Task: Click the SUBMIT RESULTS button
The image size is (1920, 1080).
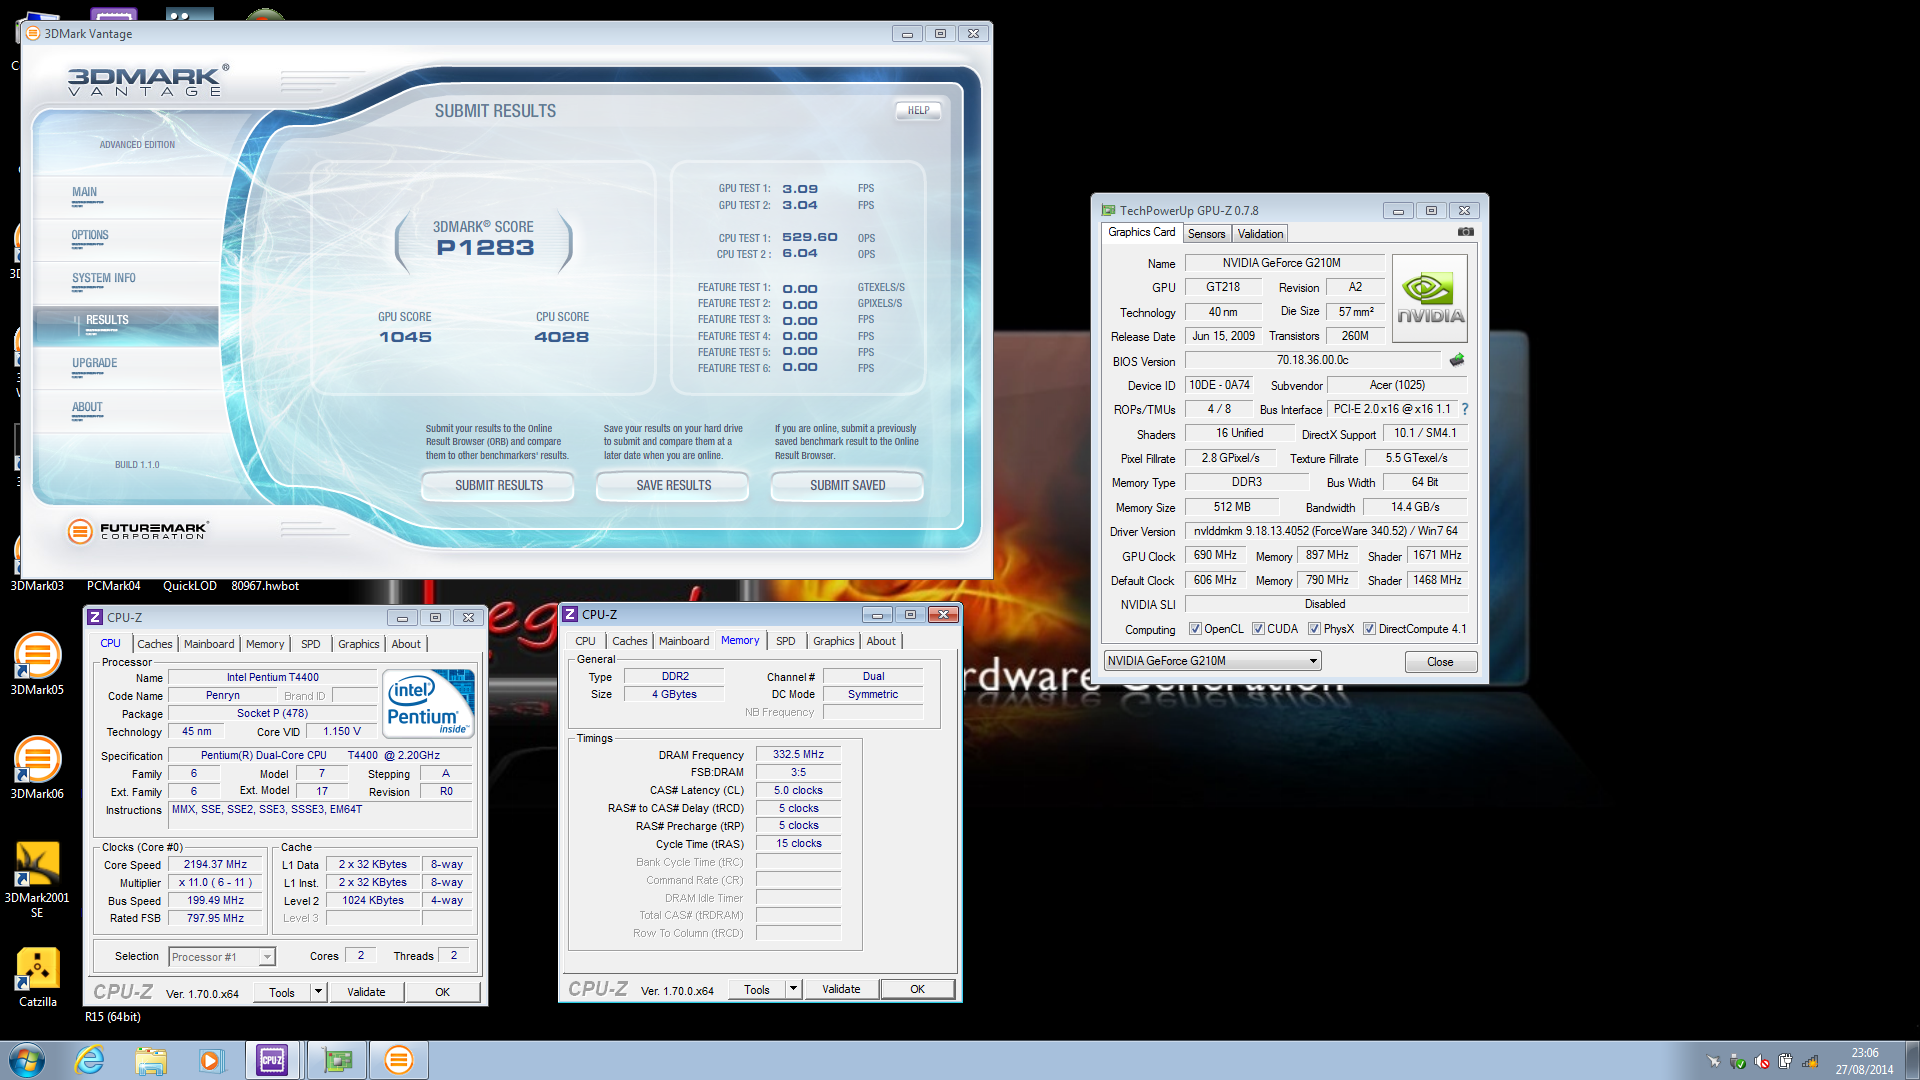Action: [499, 485]
